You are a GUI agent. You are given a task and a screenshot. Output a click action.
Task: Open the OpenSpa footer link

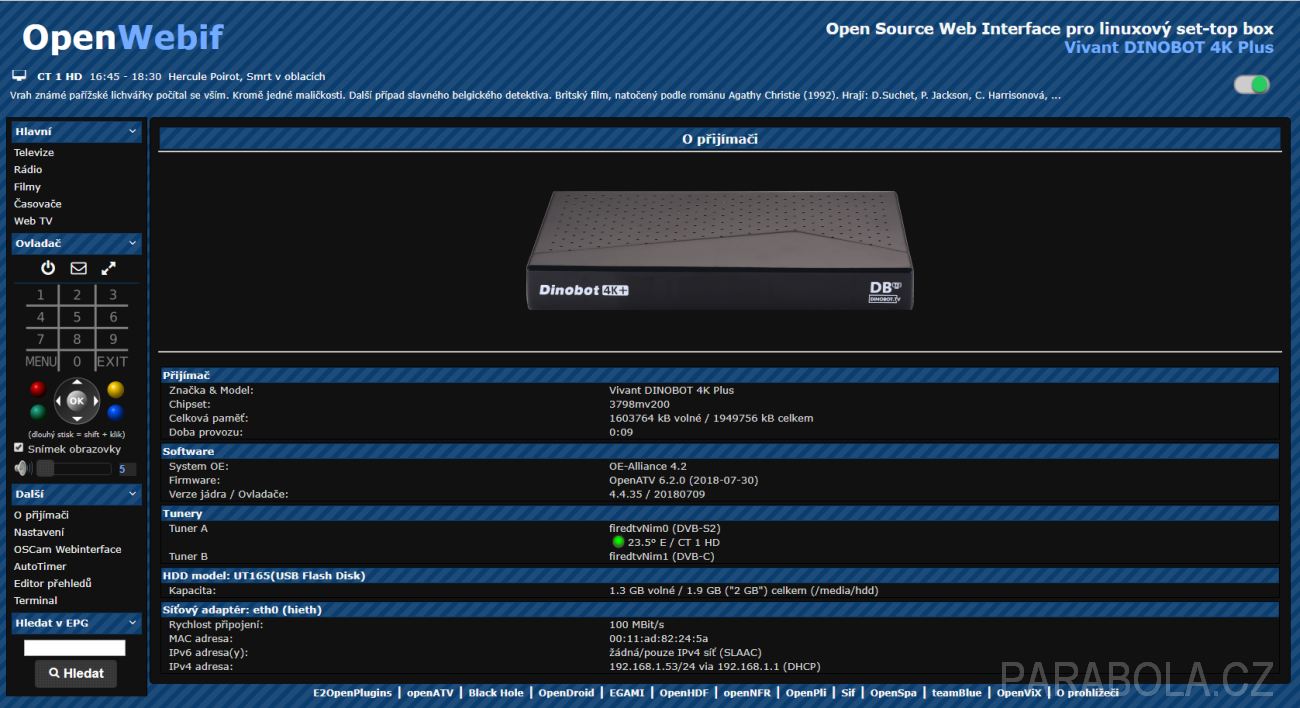pyautogui.click(x=893, y=692)
